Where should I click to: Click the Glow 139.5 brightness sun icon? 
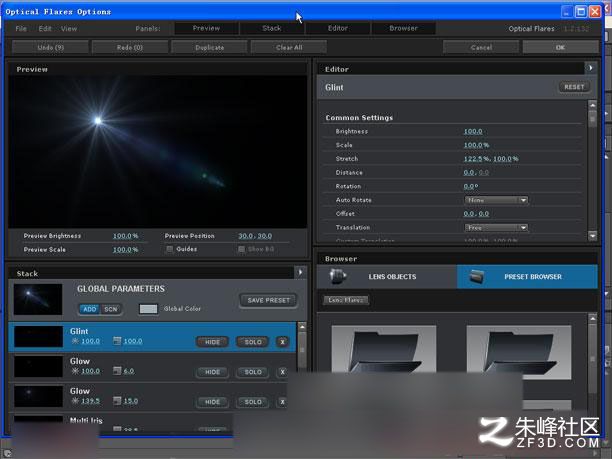point(75,400)
